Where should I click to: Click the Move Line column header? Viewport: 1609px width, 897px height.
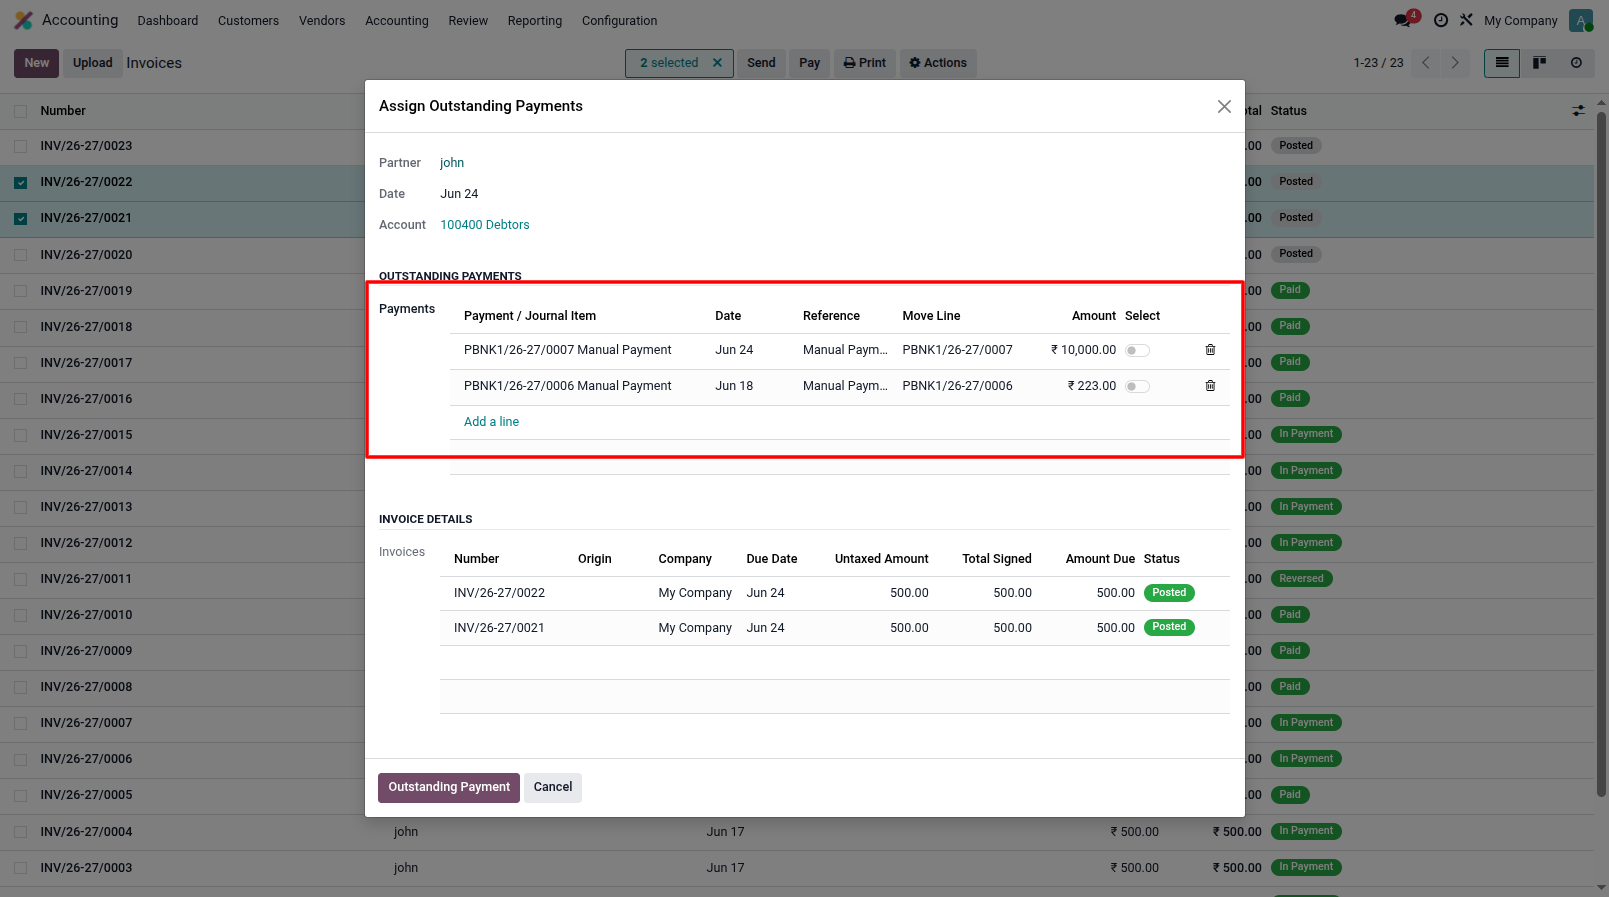tap(931, 316)
